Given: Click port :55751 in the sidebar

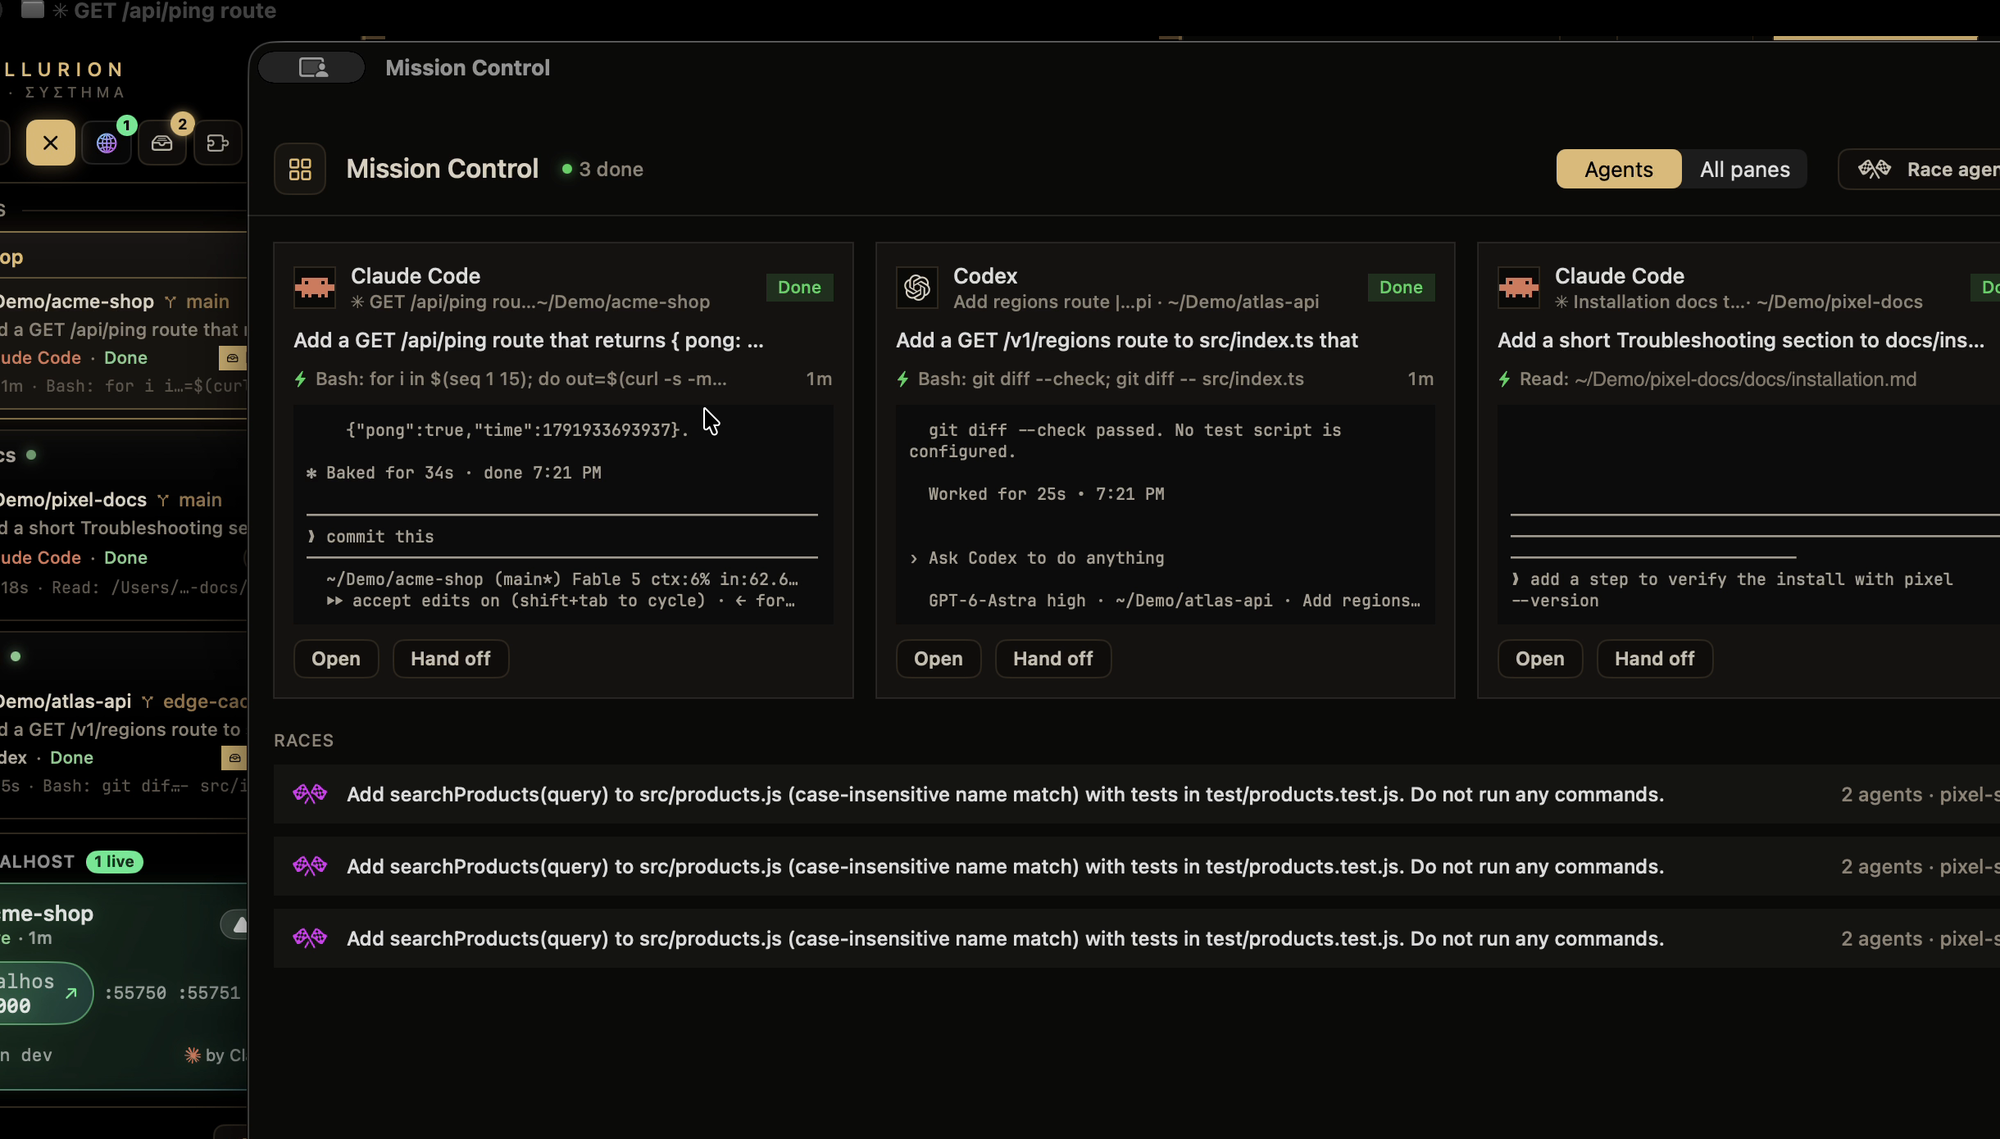Looking at the screenshot, I should point(209,993).
